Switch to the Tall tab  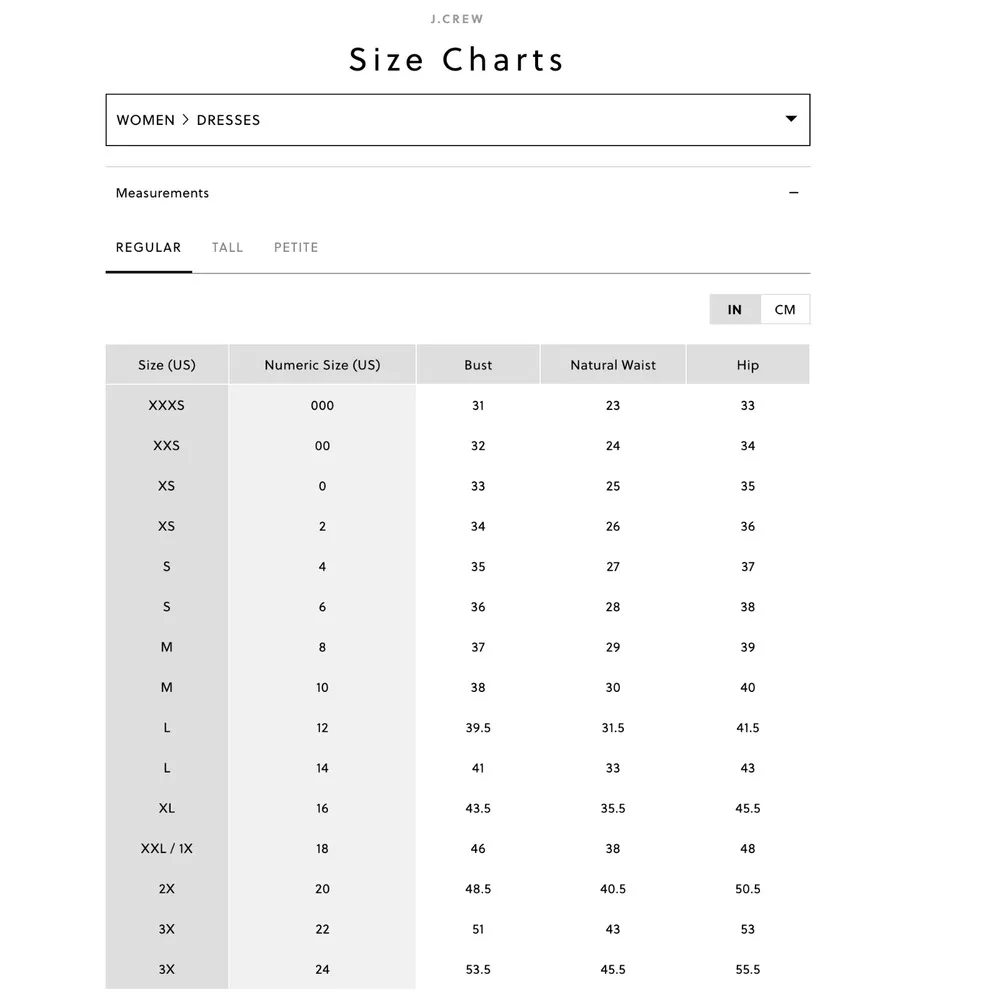point(227,247)
